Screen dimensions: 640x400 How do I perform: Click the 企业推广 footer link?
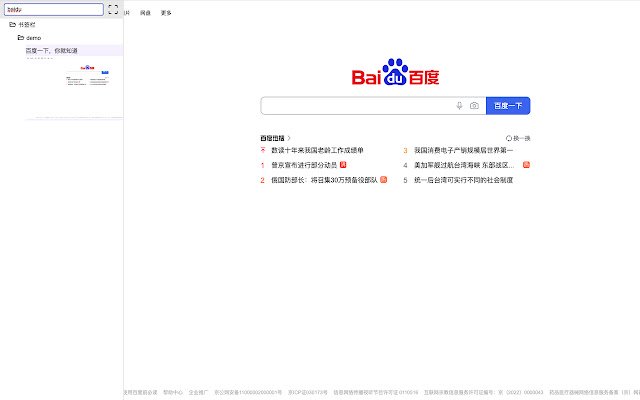coord(198,392)
